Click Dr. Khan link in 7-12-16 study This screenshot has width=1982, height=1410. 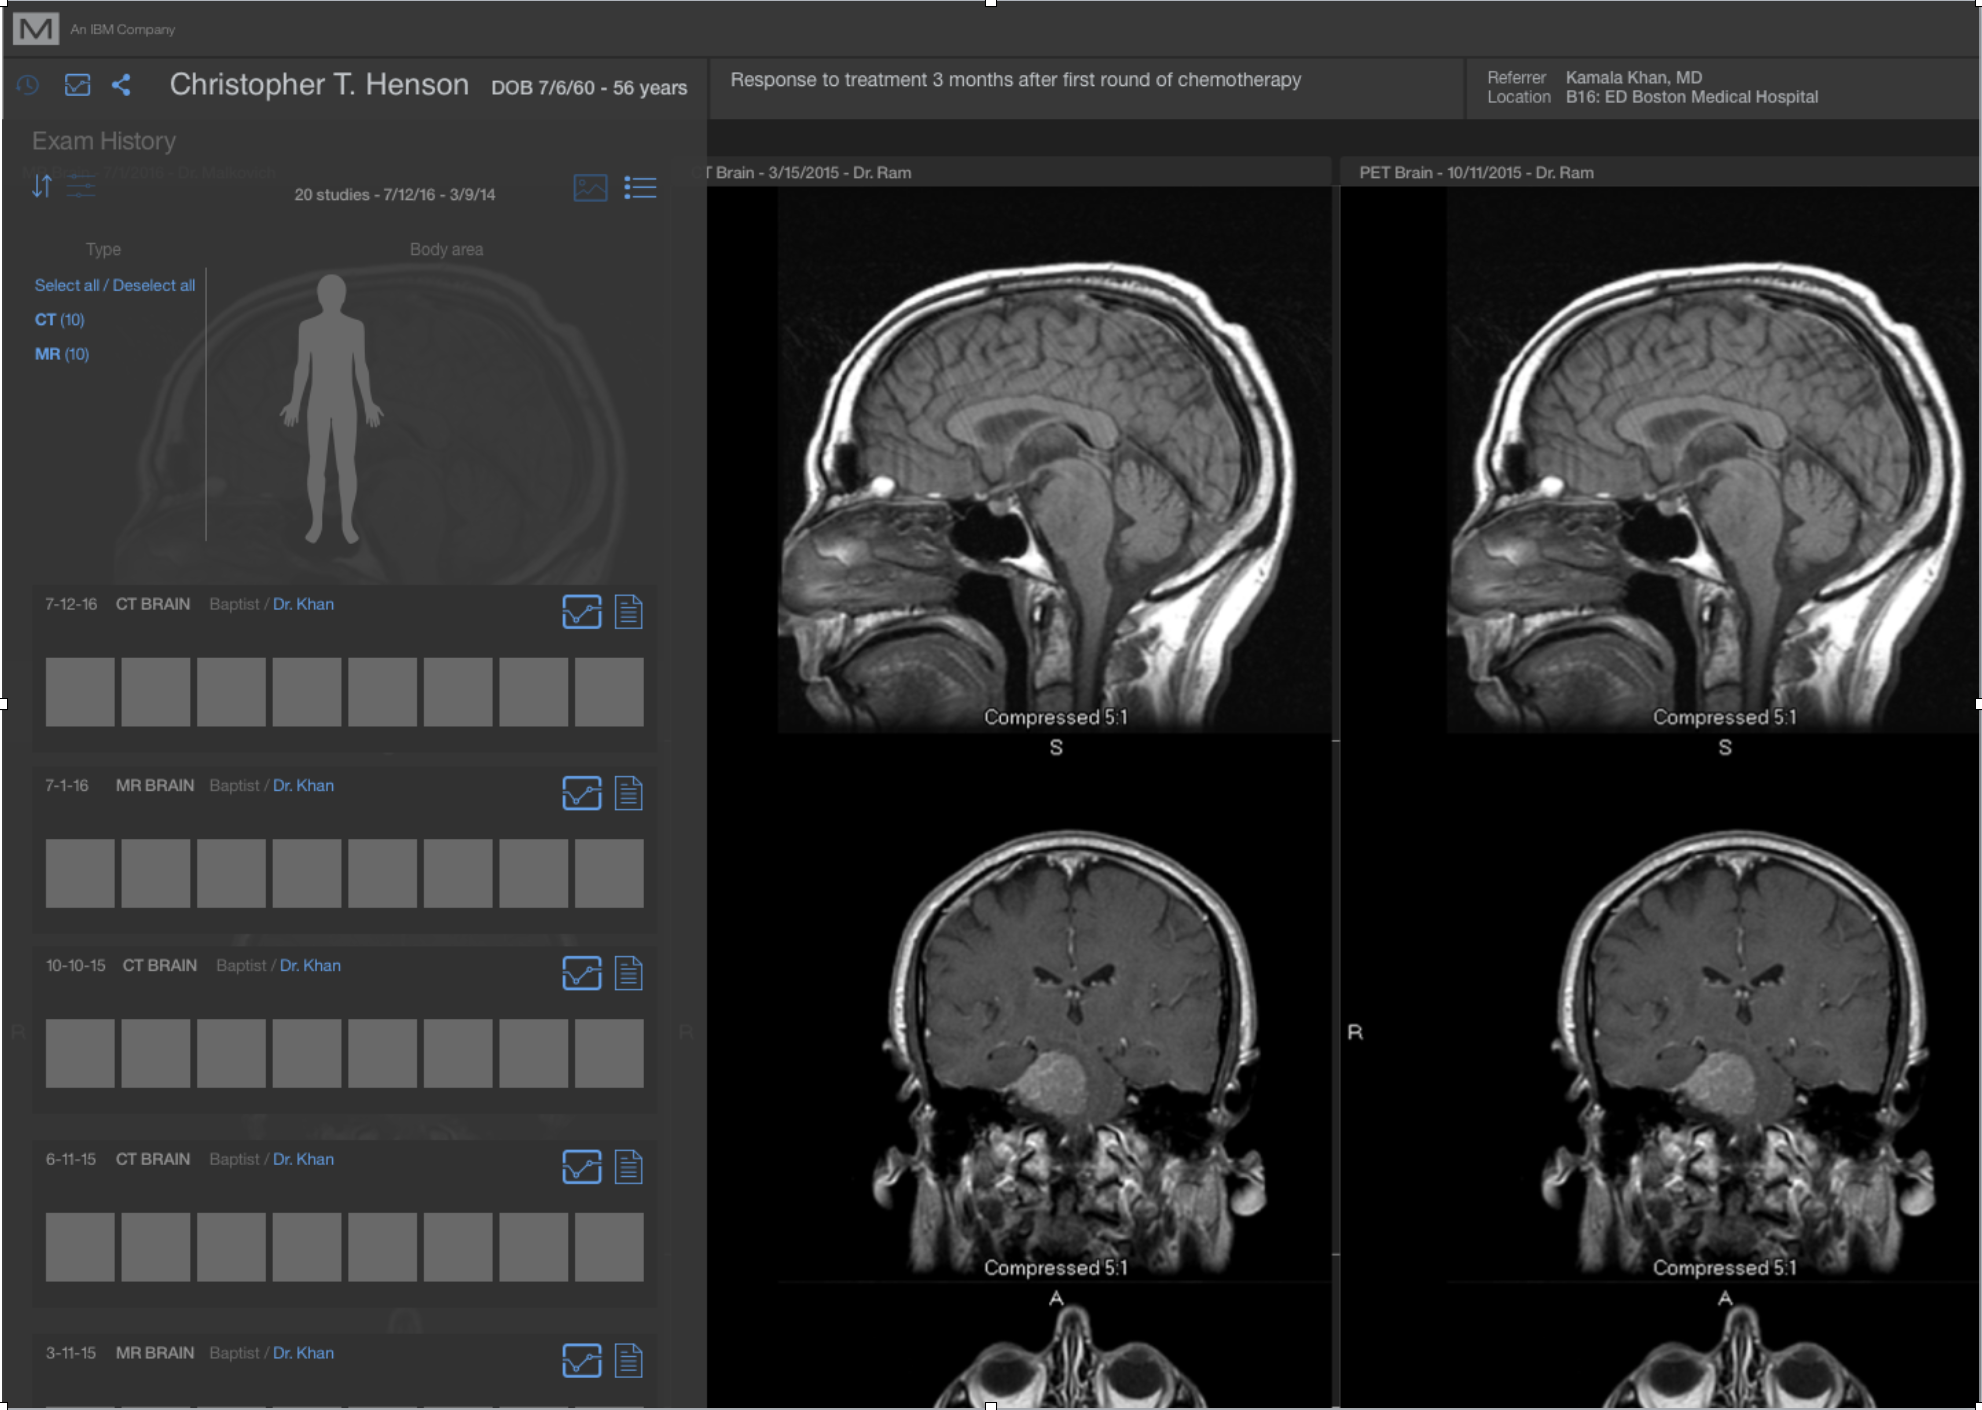point(303,604)
